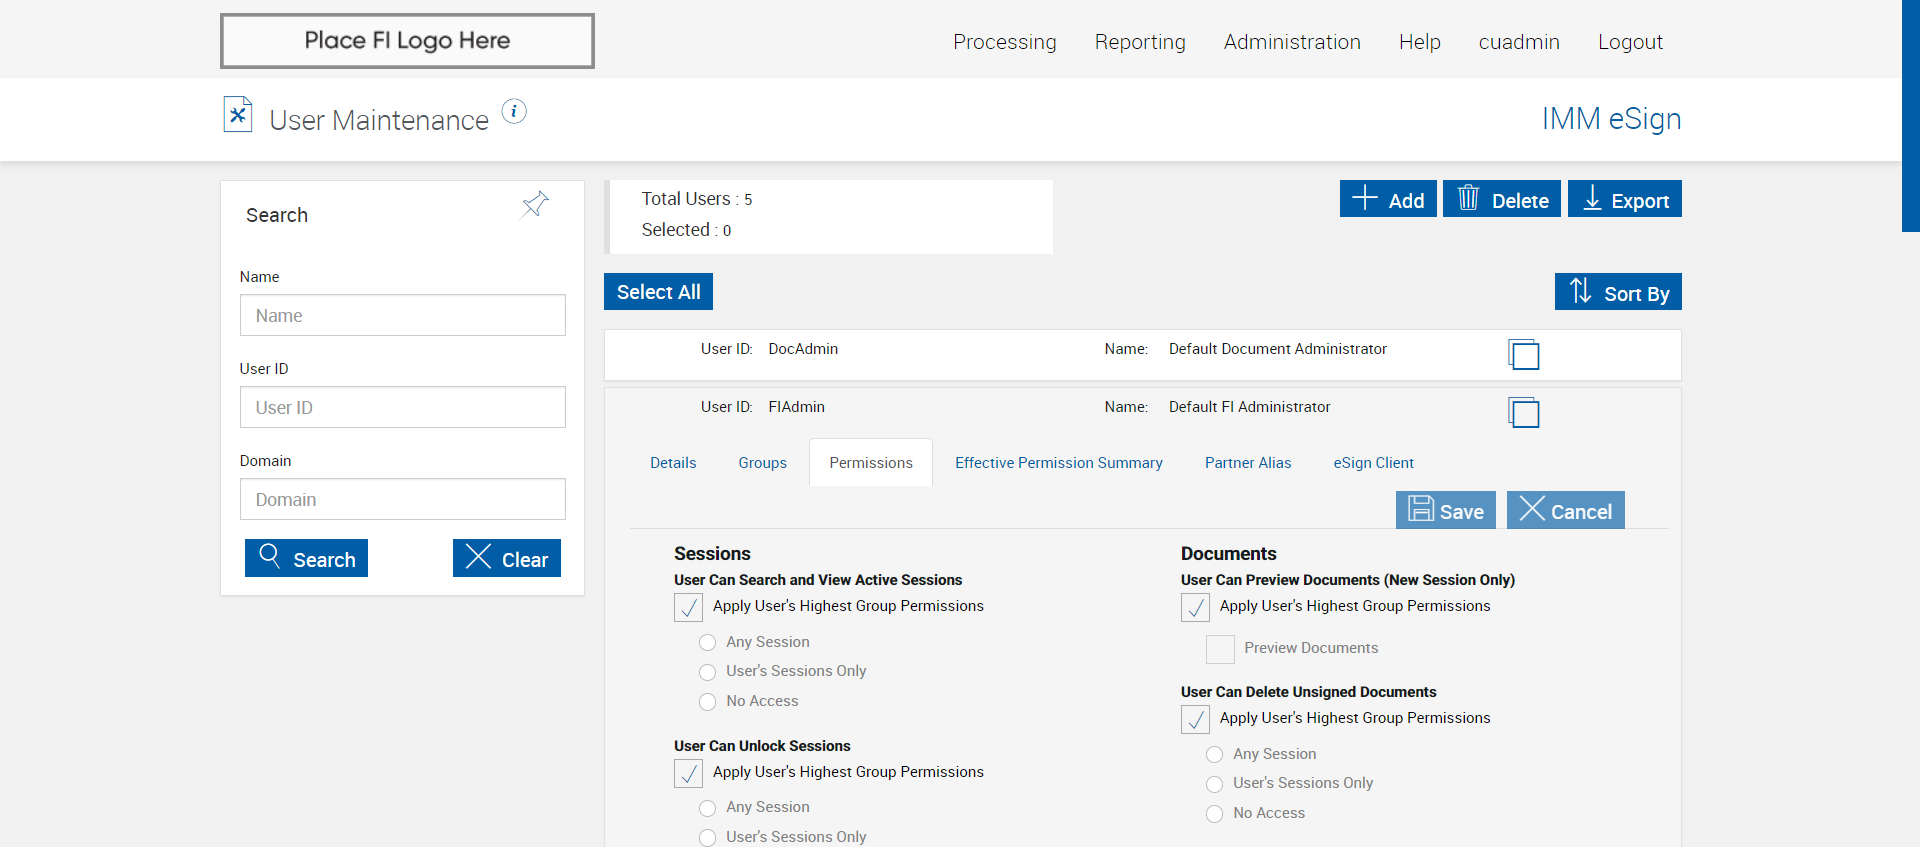Open the Administration menu

click(x=1292, y=42)
